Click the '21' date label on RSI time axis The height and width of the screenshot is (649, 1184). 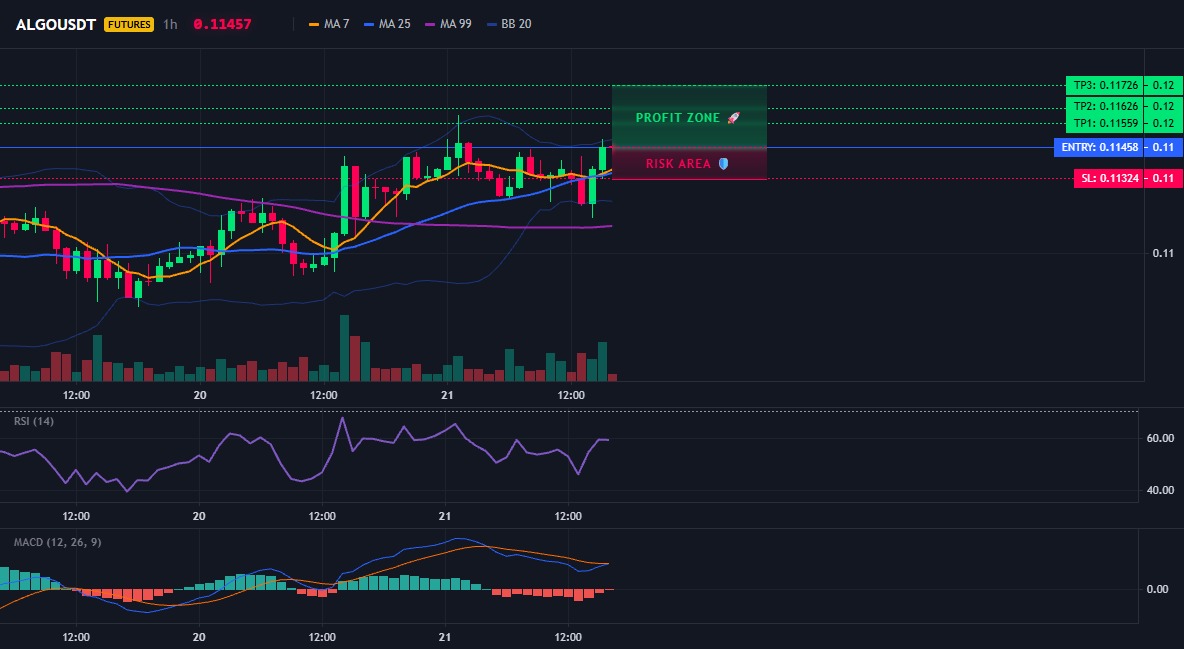[x=445, y=516]
